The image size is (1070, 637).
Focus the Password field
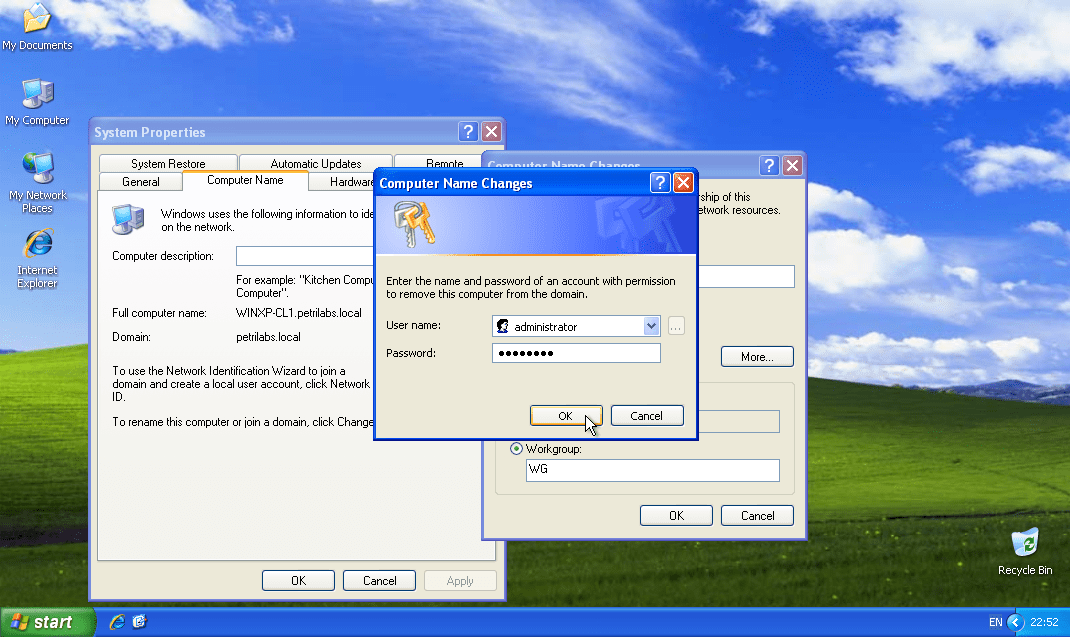pyautogui.click(x=576, y=353)
